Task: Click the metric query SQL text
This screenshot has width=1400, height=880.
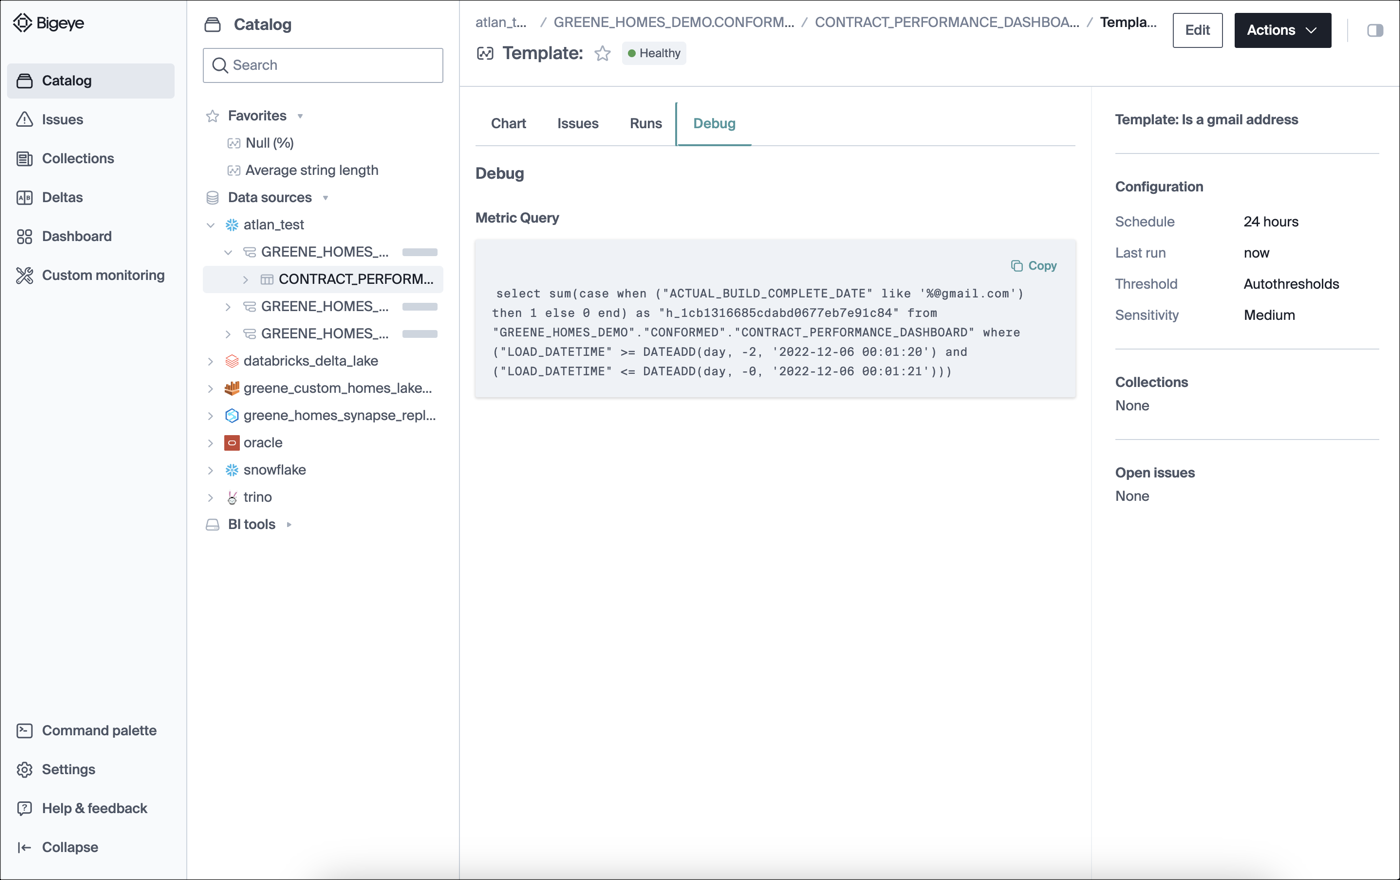Action: (760, 332)
